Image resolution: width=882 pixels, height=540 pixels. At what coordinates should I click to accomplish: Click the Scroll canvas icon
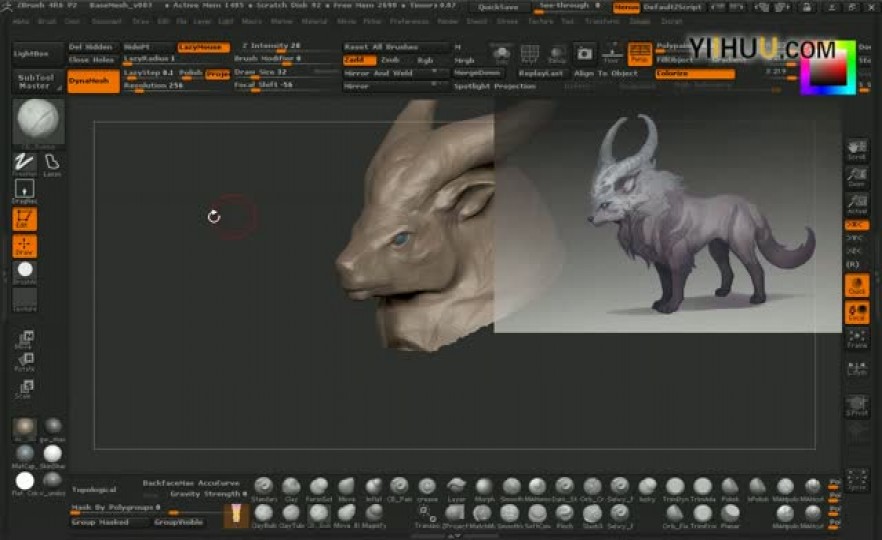tap(857, 150)
